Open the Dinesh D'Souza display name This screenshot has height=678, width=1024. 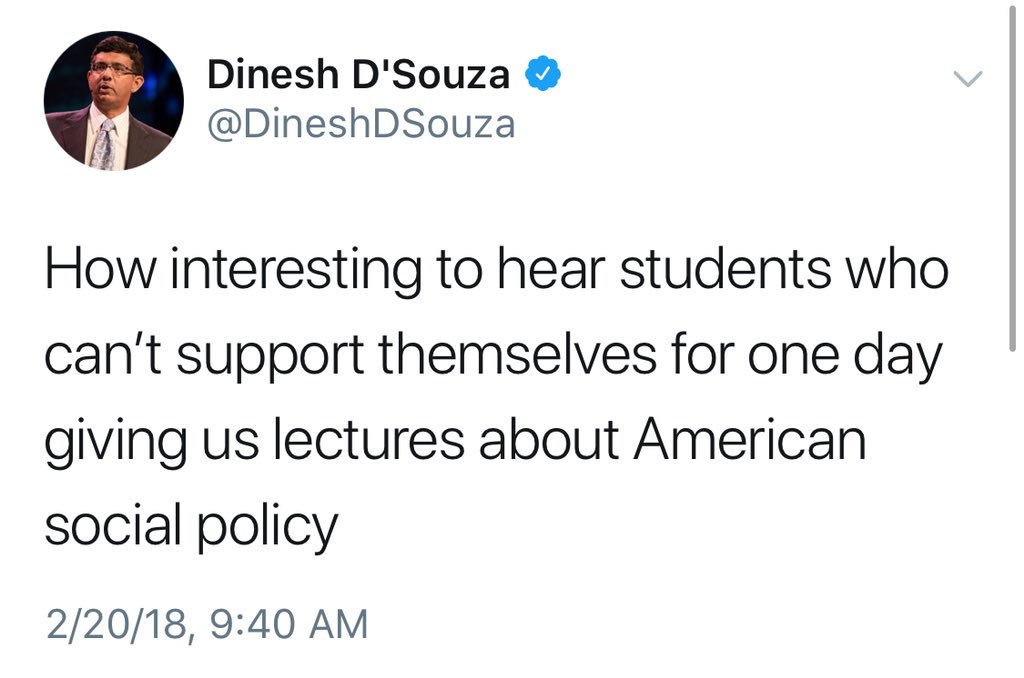358,74
